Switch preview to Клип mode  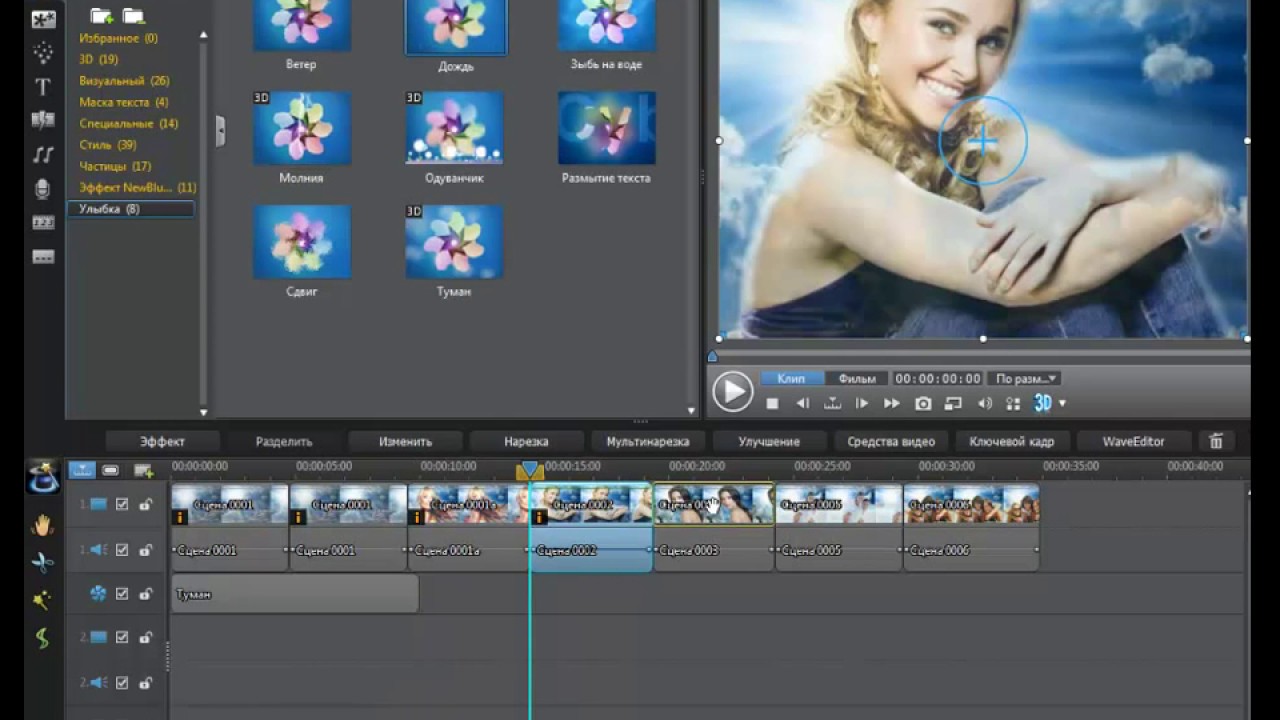[x=791, y=379]
